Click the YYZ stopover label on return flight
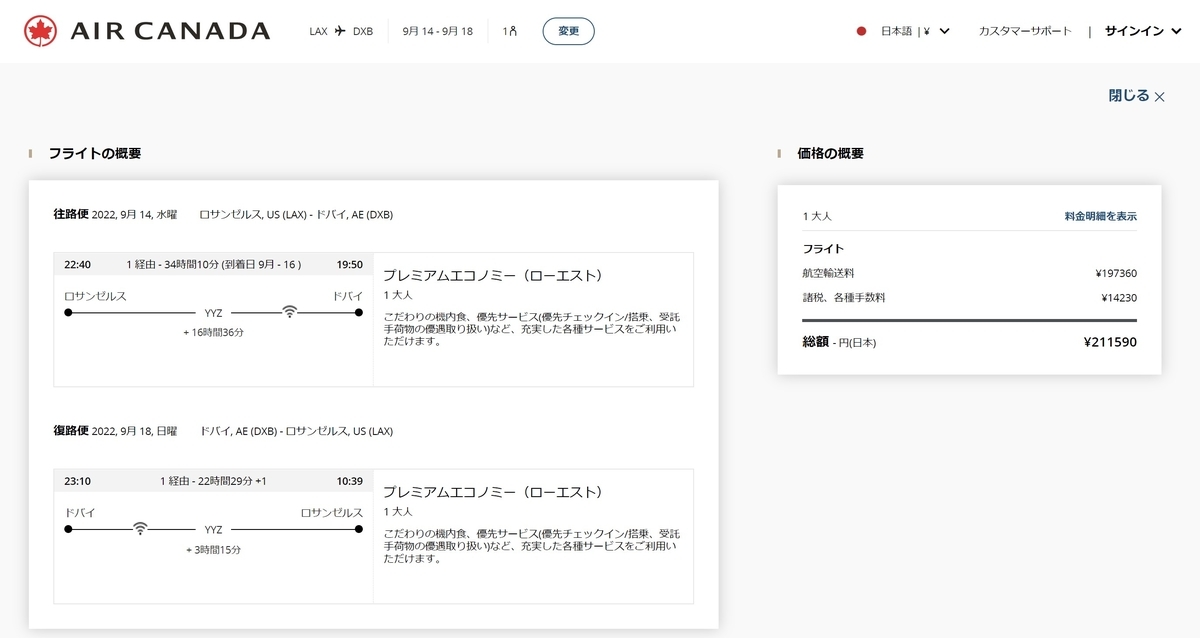 [213, 528]
